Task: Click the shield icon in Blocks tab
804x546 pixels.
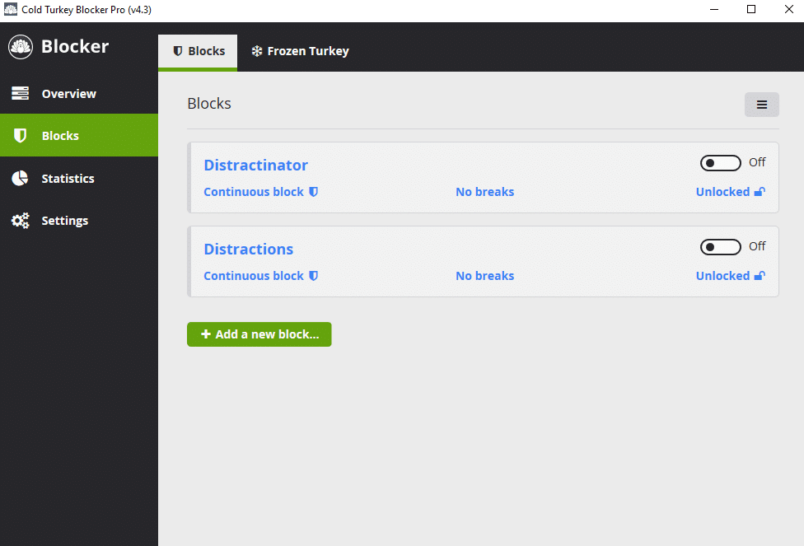Action: (x=177, y=51)
